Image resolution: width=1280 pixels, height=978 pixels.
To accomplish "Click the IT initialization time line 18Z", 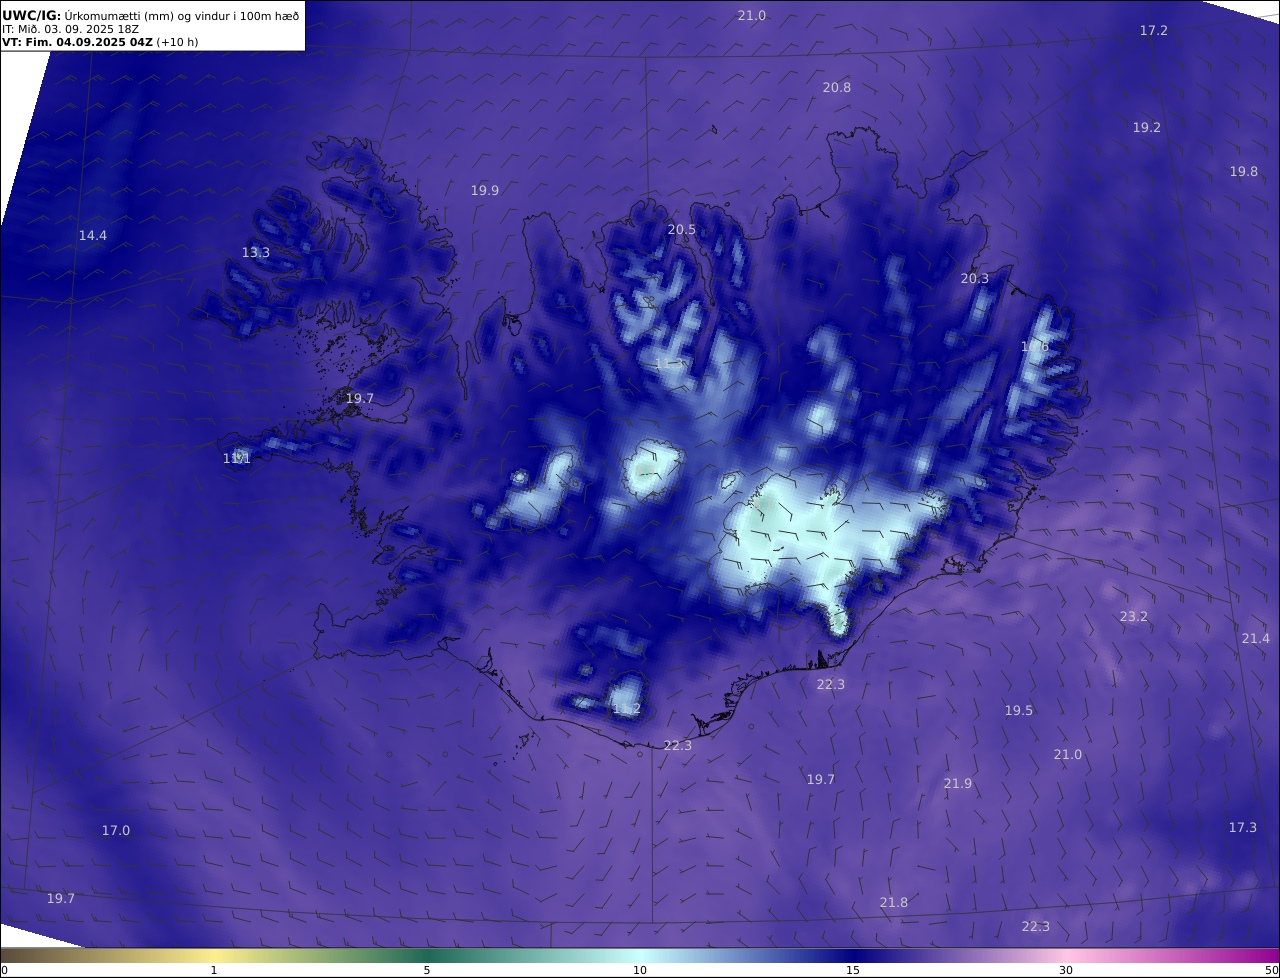I will [x=71, y=29].
